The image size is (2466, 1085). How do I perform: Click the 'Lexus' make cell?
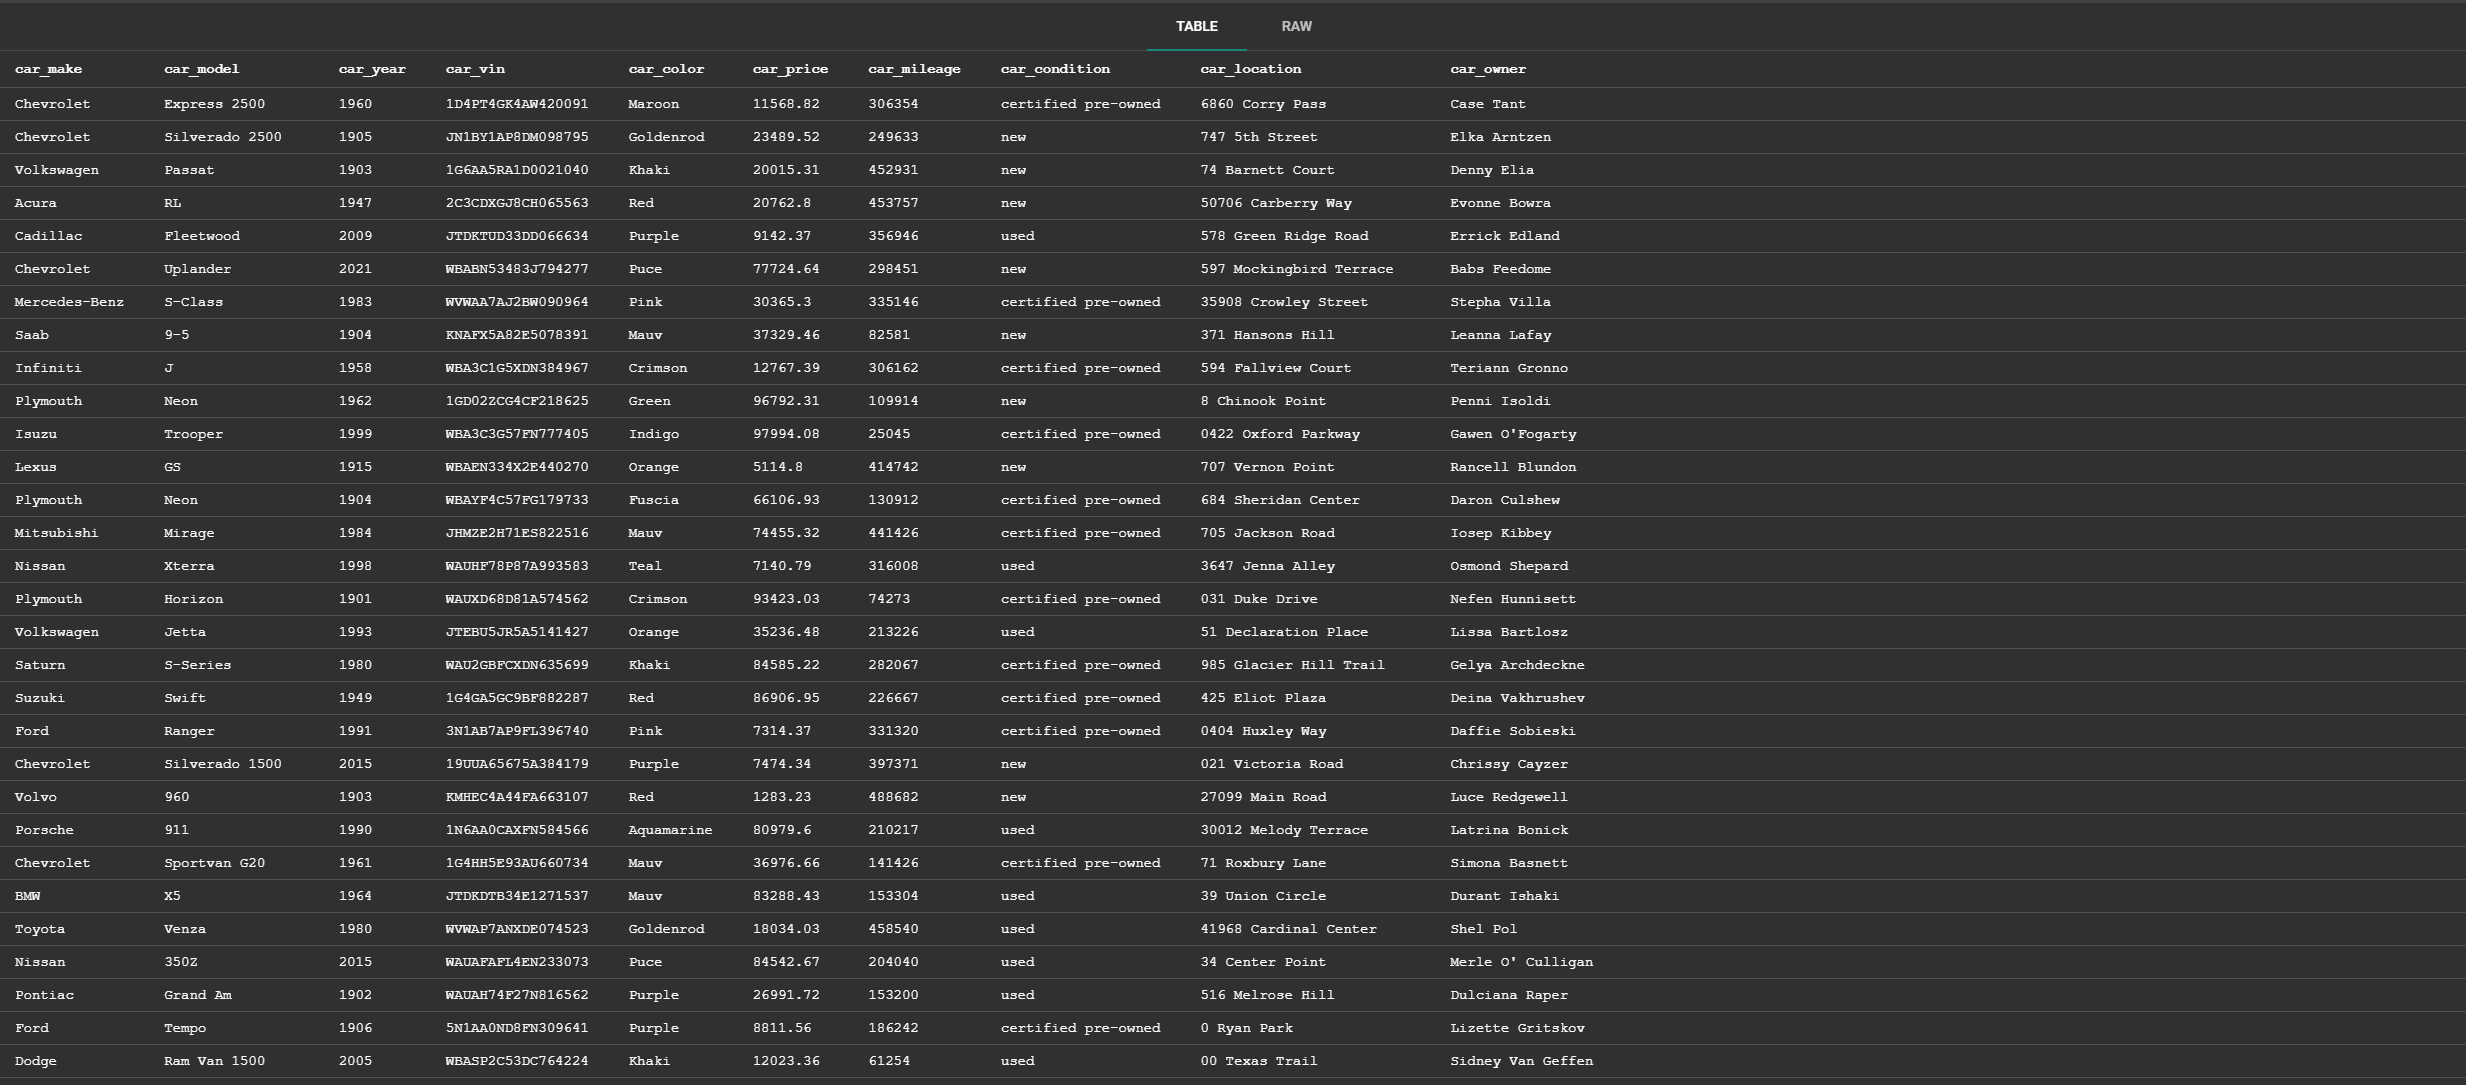click(36, 467)
